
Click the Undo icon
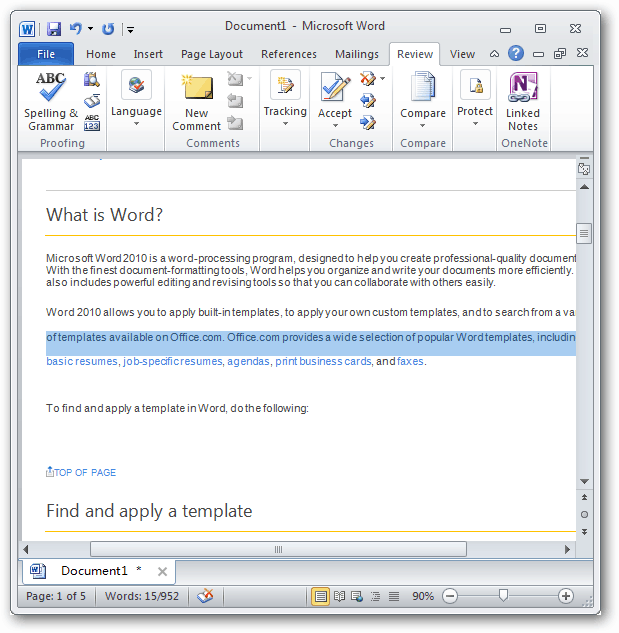(76, 29)
